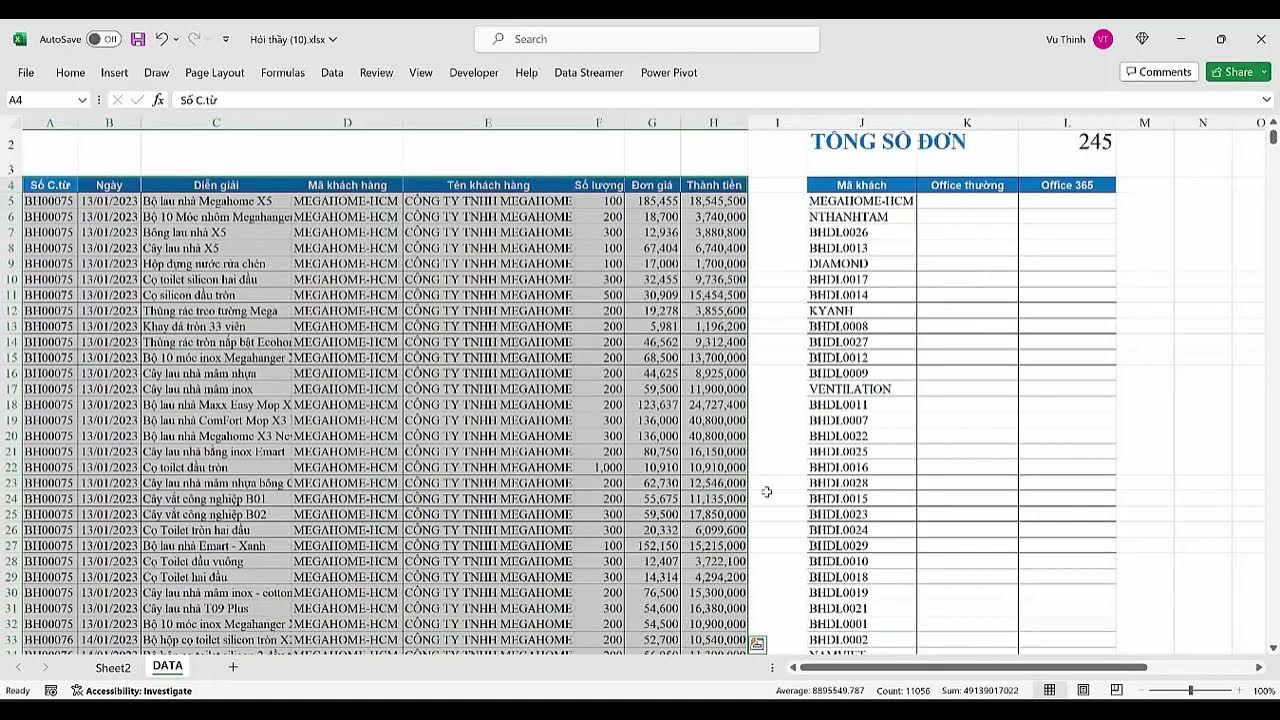1280x720 pixels.
Task: Switch to the Formulas tab
Action: [283, 72]
